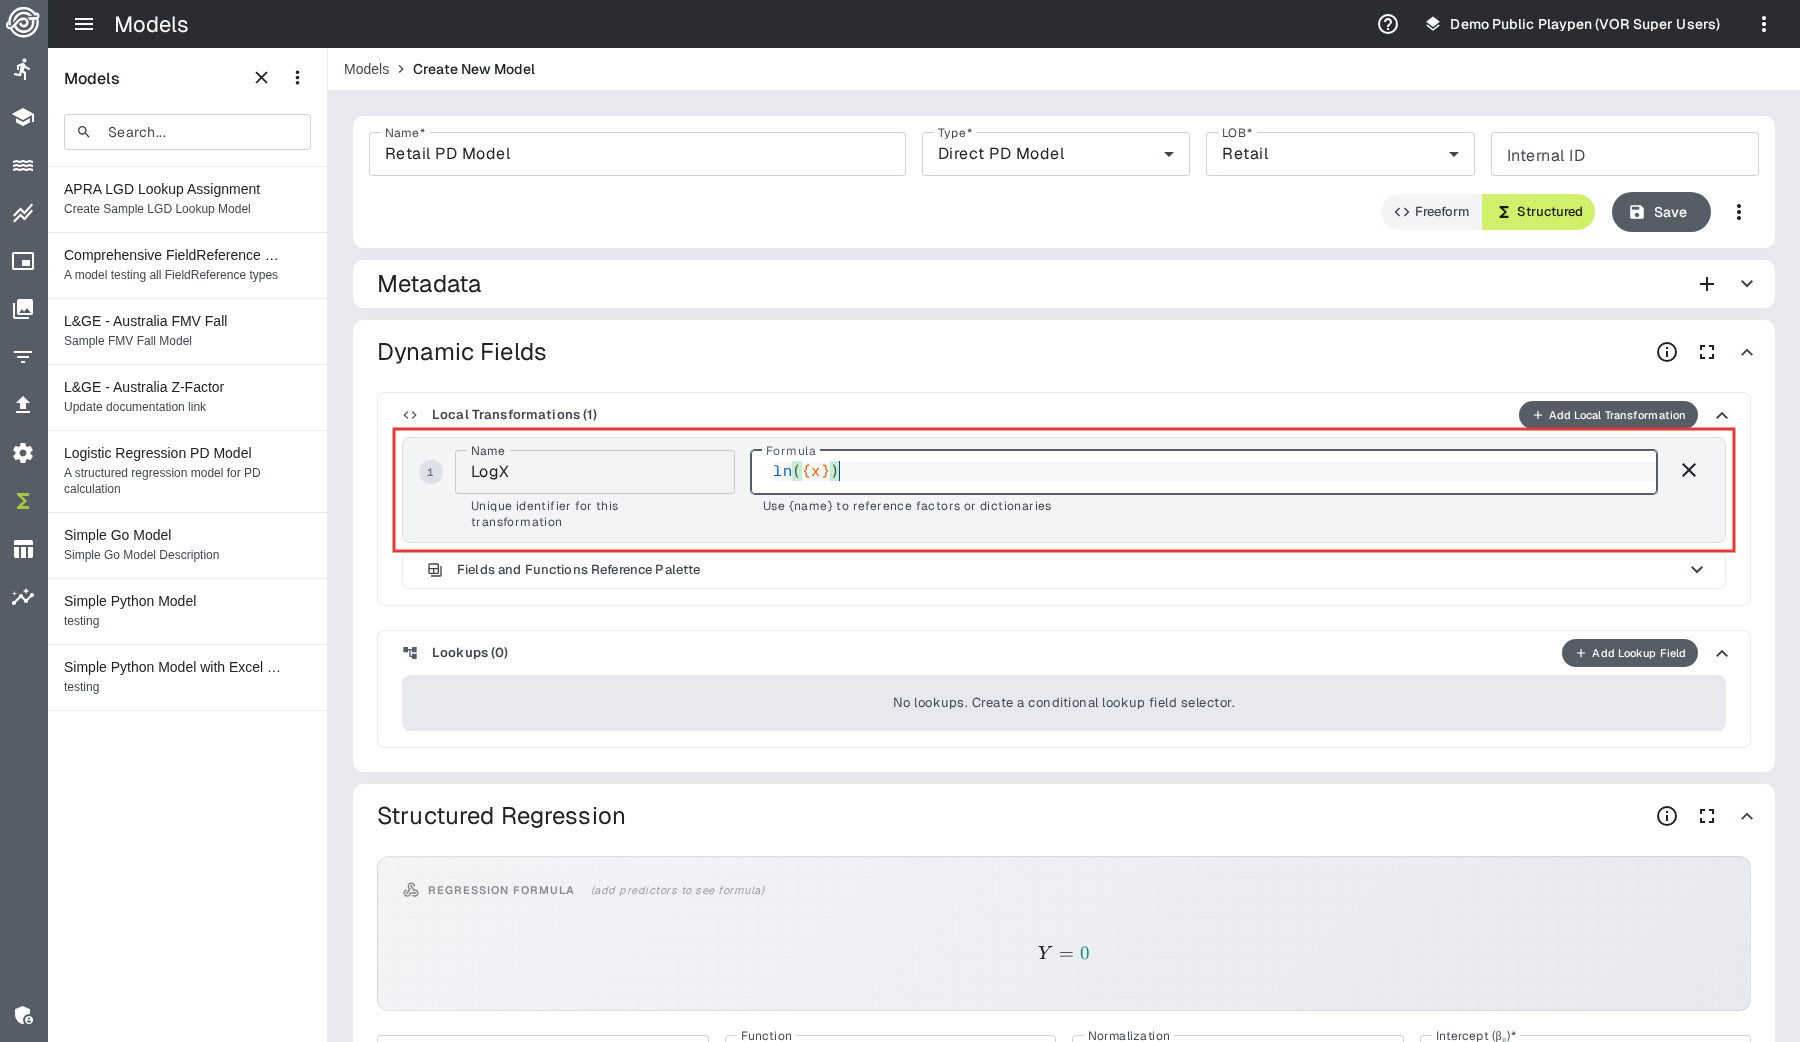The image size is (1800, 1042).
Task: Expand Dynamic Fields to fullscreen
Action: (x=1706, y=352)
